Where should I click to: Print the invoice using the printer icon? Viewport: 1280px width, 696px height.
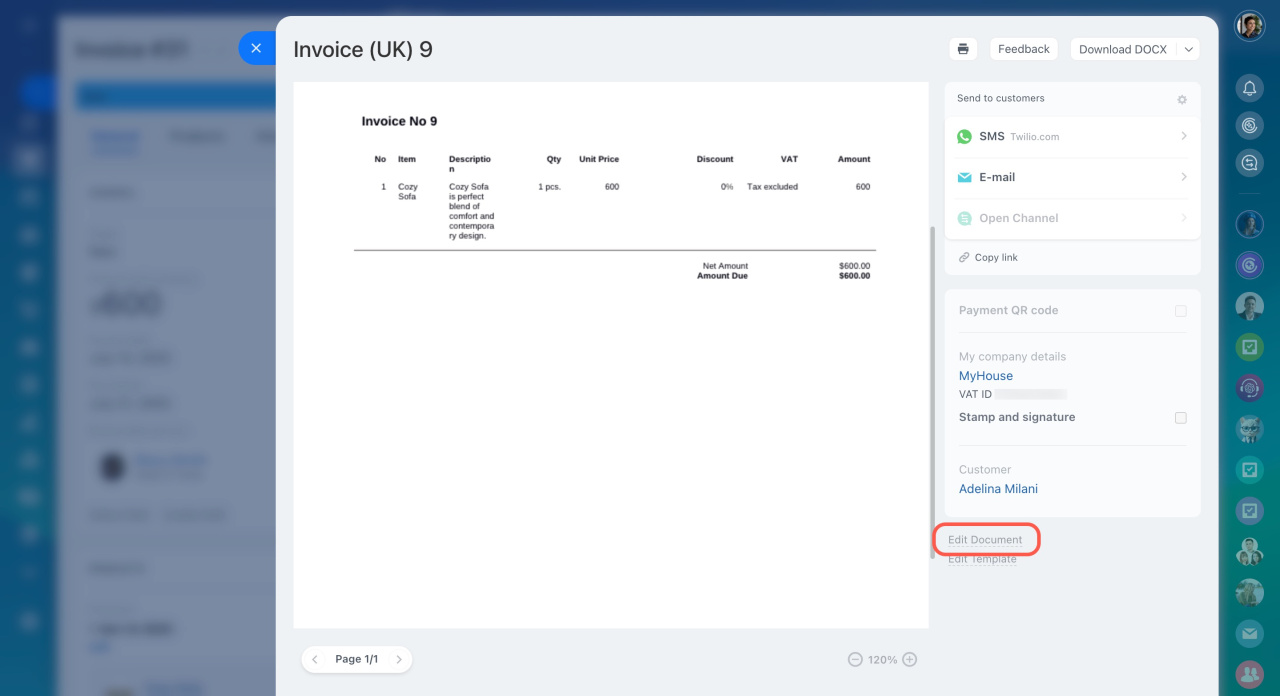pos(963,49)
